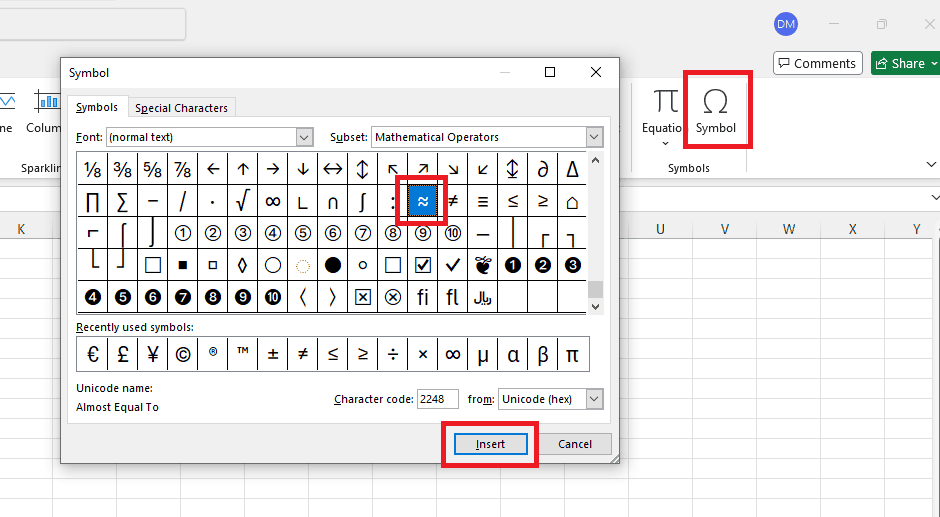This screenshot has height=517, width=940.
Task: Choose the less-than or equal symbol in grid
Action: (513, 202)
